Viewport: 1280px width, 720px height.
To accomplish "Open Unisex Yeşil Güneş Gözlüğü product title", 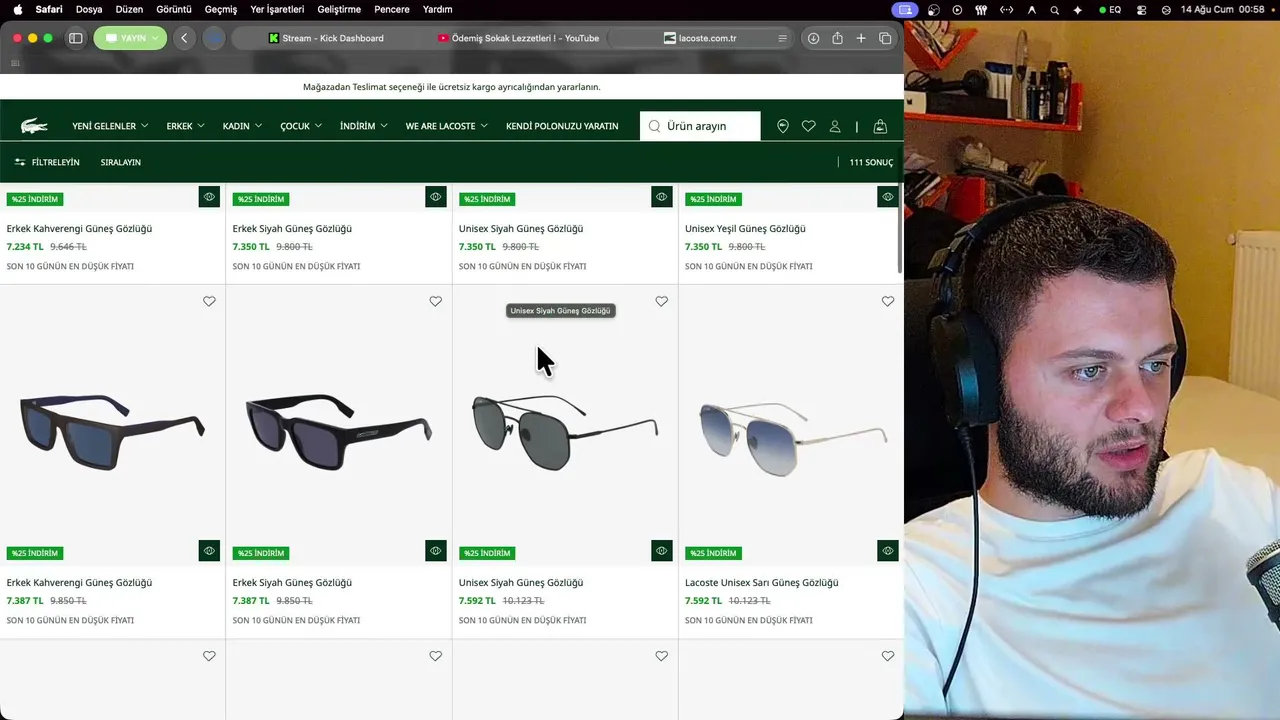I will (745, 229).
